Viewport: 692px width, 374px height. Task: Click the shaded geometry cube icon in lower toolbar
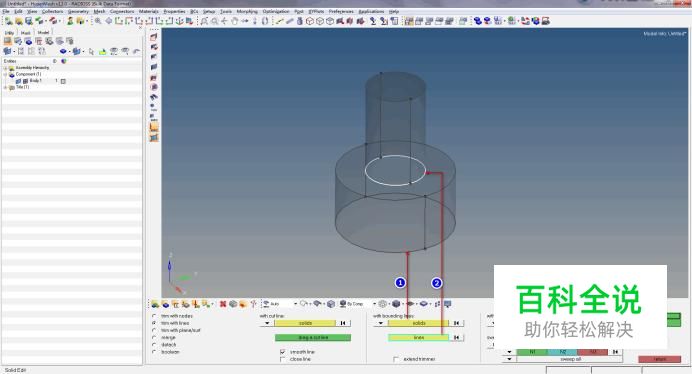coord(396,304)
